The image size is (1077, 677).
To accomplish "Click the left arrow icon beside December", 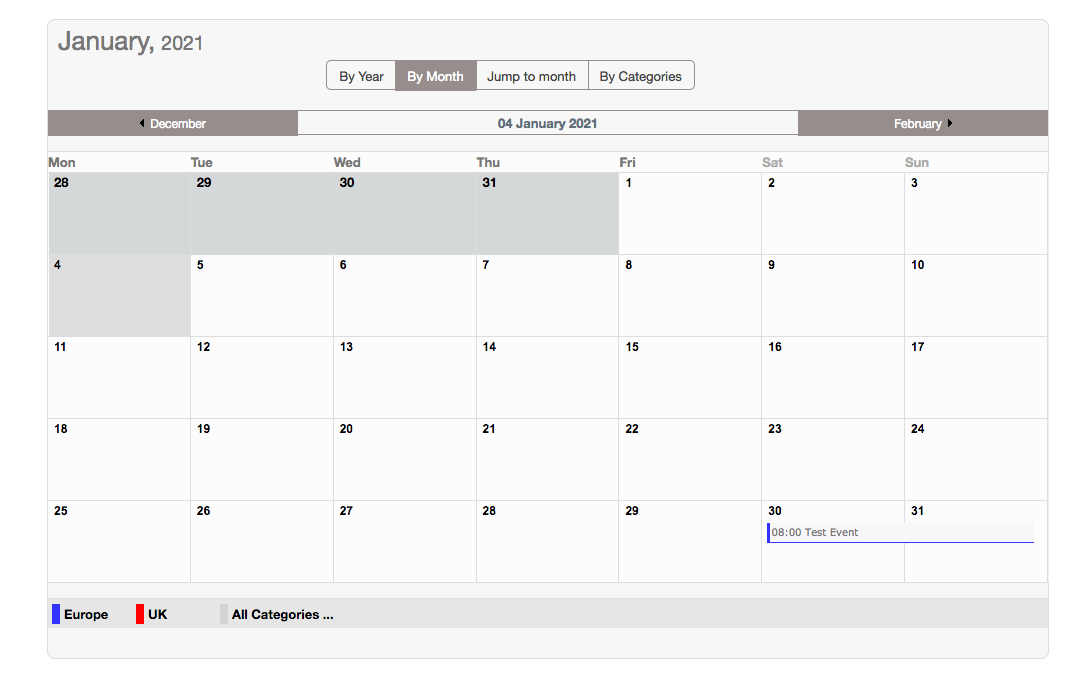I will coord(142,123).
